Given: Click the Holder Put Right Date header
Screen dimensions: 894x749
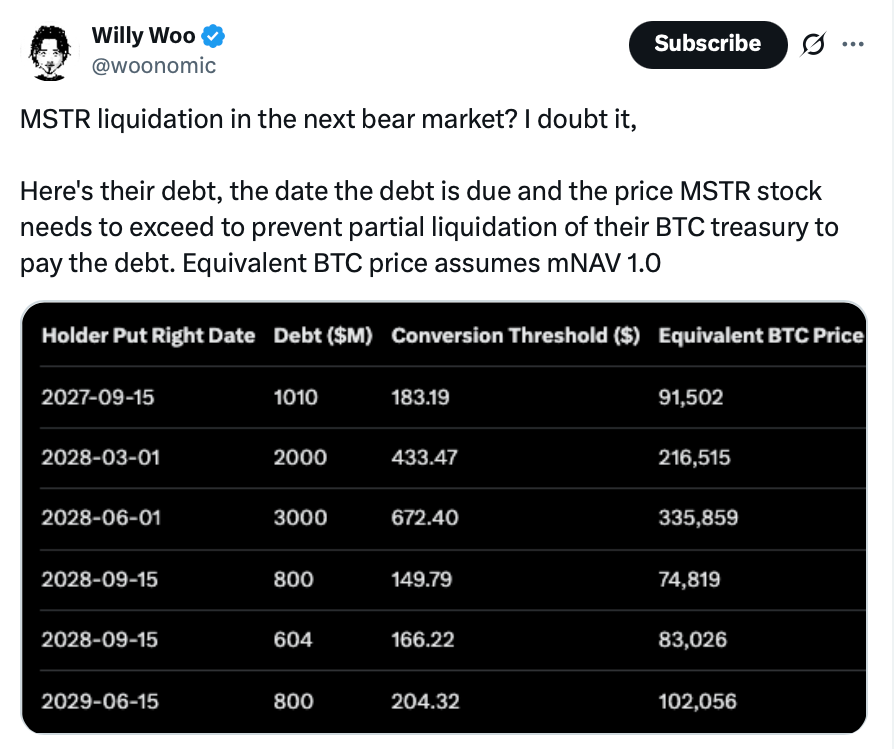Looking at the screenshot, I should click(147, 336).
